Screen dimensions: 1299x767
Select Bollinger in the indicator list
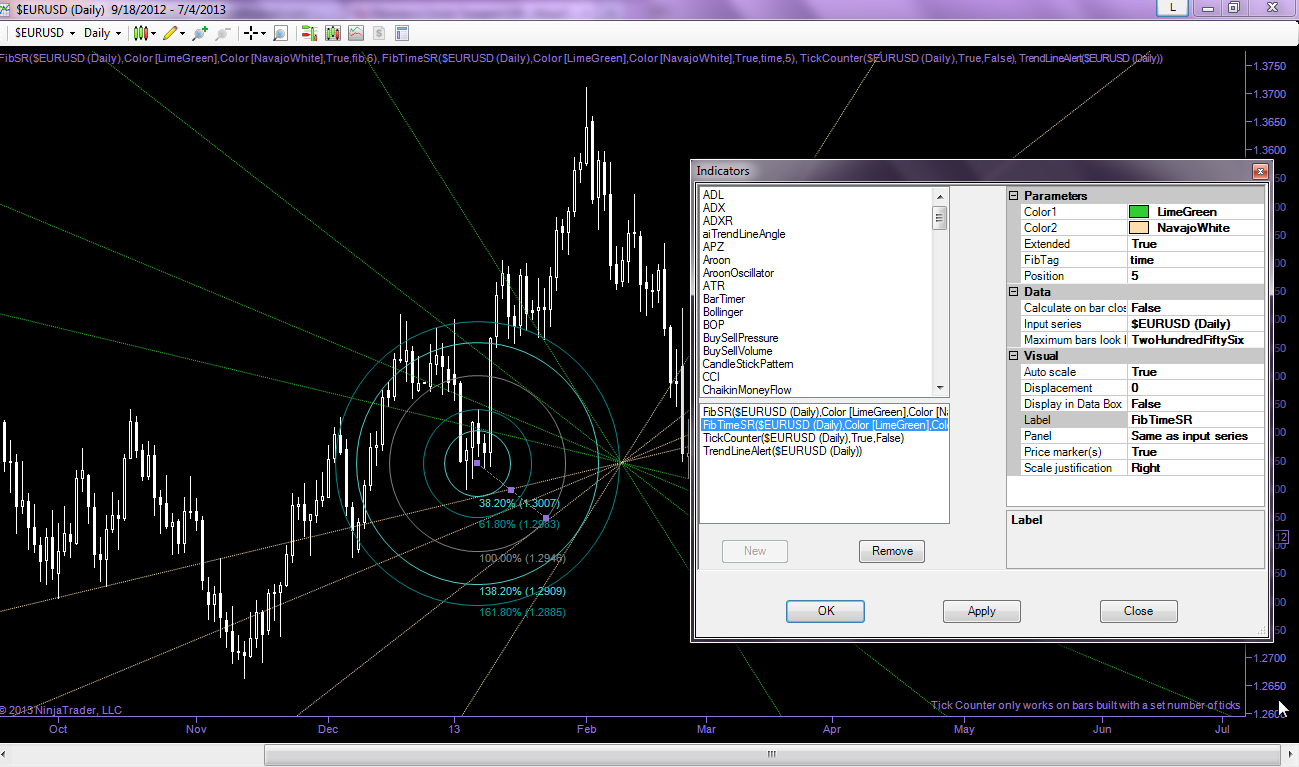coord(723,312)
